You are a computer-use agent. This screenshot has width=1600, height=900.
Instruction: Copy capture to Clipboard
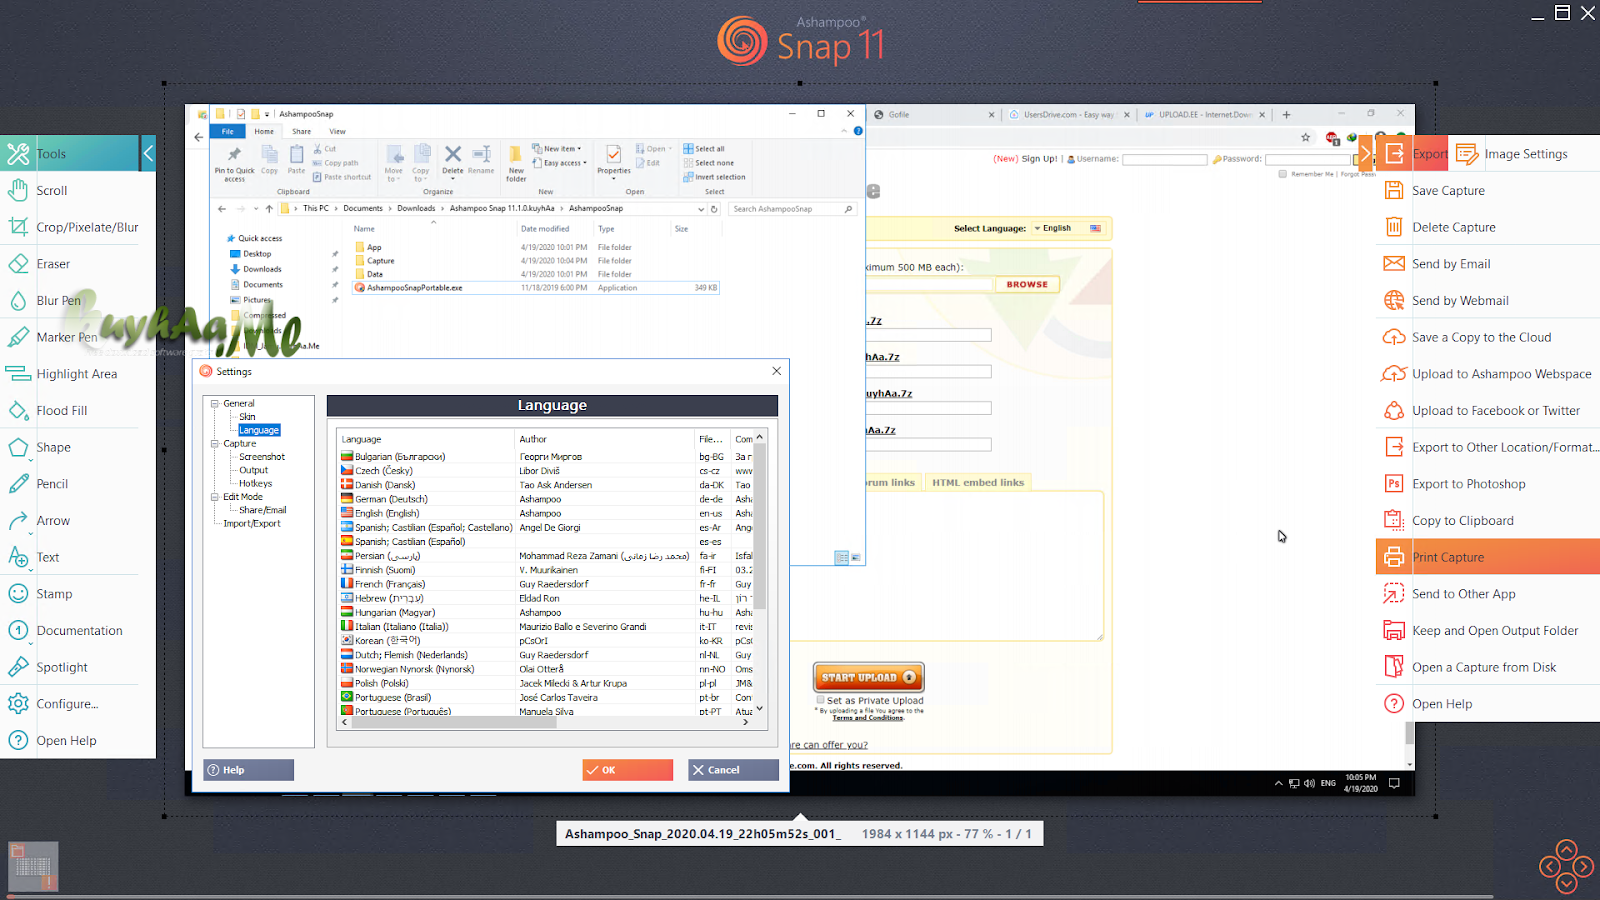pyautogui.click(x=1488, y=520)
